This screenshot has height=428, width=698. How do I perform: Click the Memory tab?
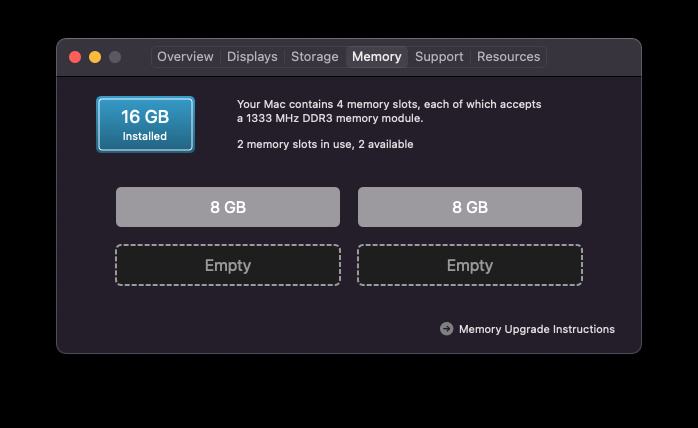pos(376,57)
